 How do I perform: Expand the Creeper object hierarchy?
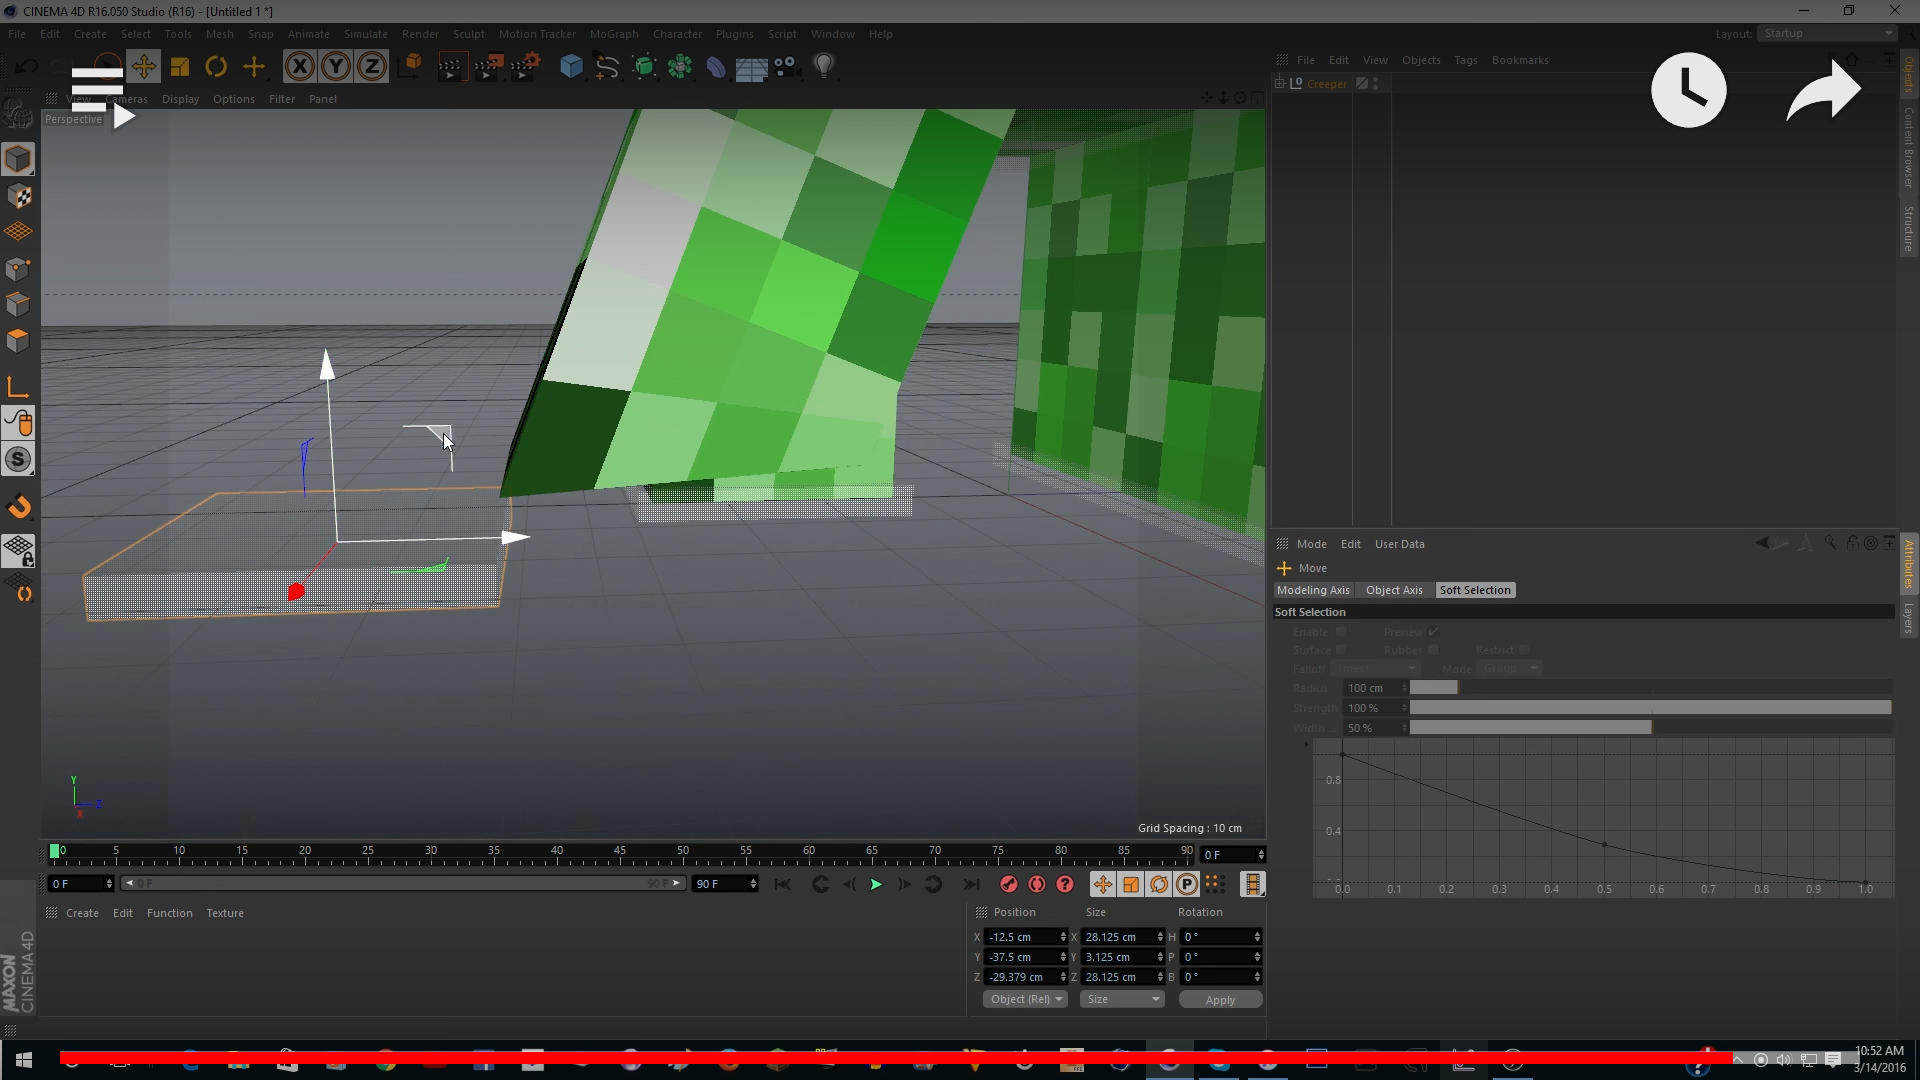(1279, 83)
